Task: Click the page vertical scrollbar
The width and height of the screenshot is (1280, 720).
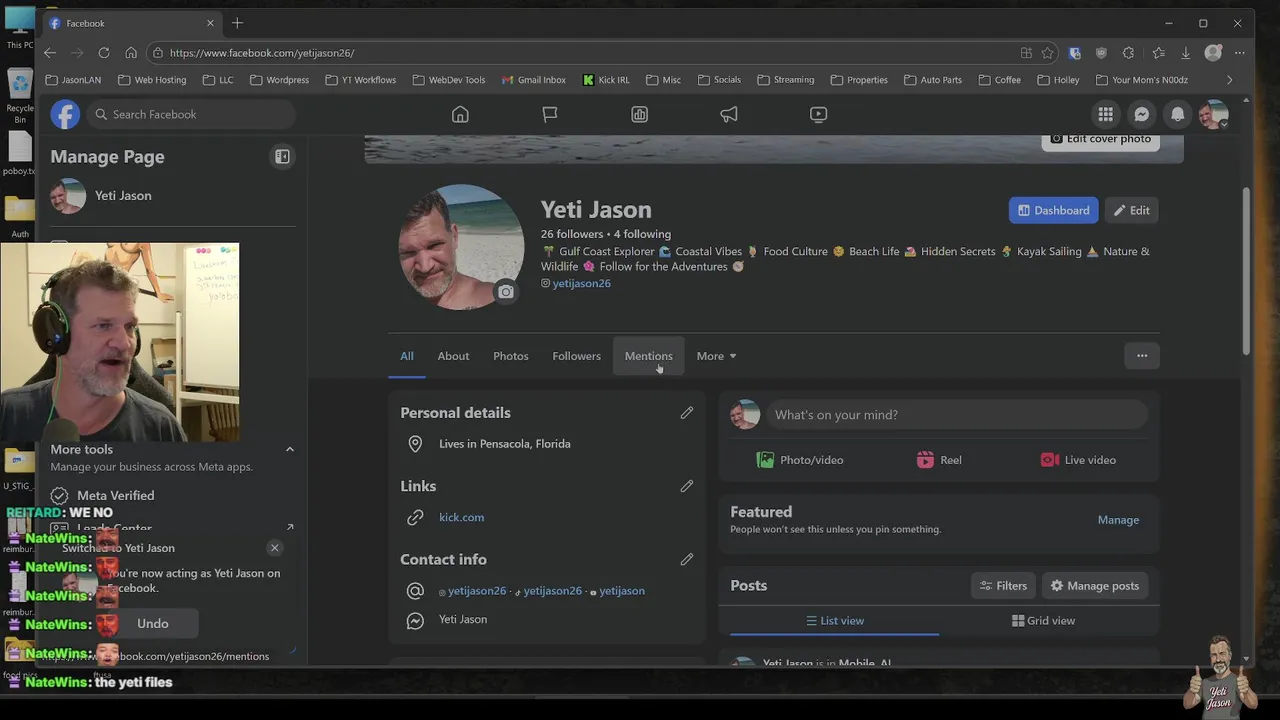Action: (1246, 270)
